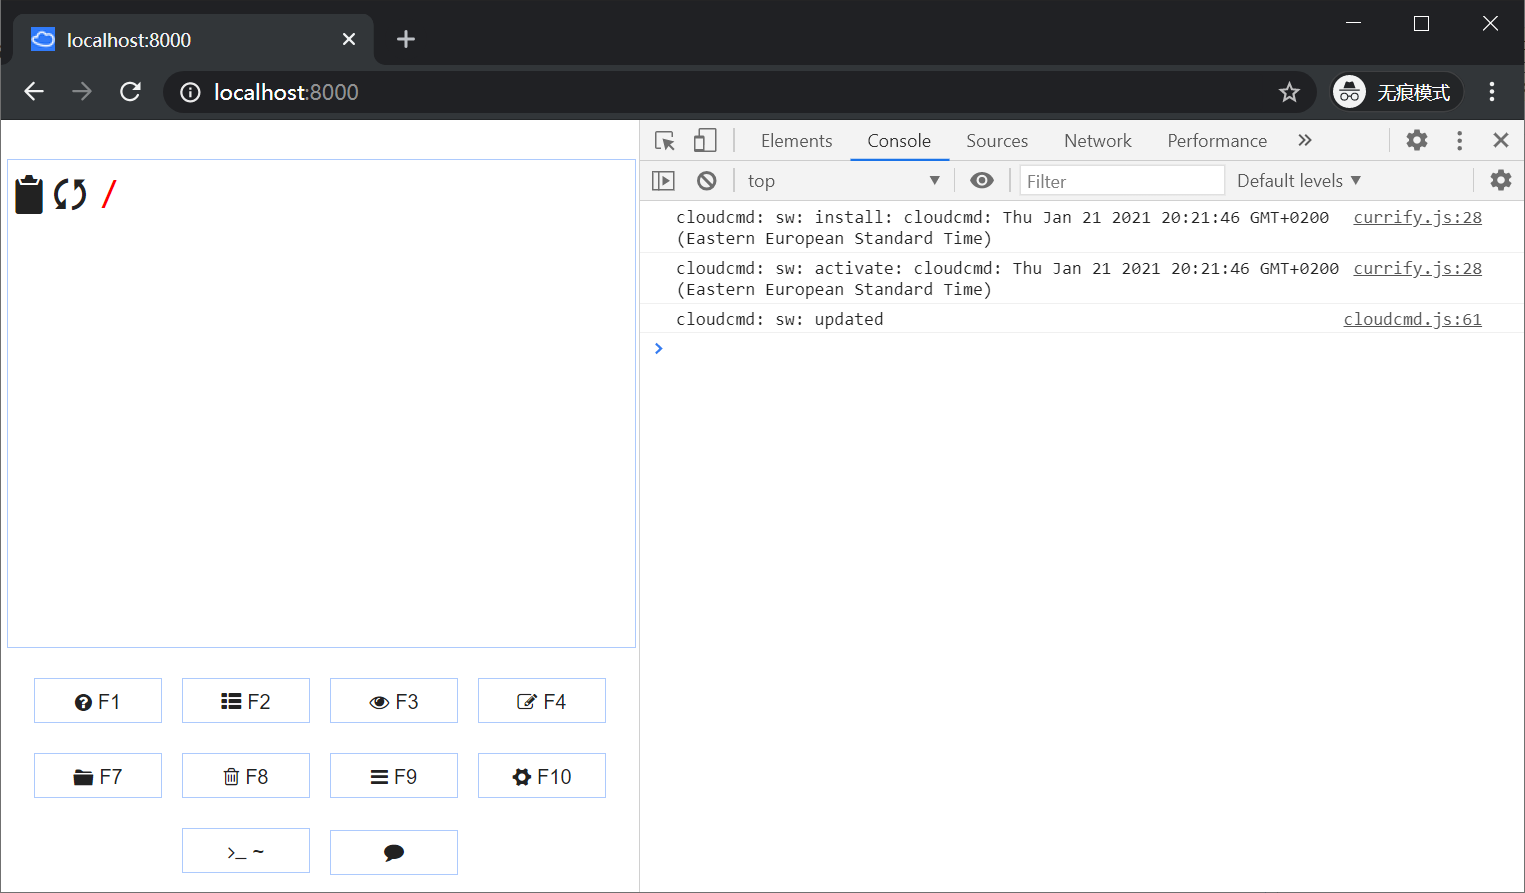The image size is (1525, 893).
Task: Click the clipboard icon in Cloud Commander toolbar
Action: [28, 194]
